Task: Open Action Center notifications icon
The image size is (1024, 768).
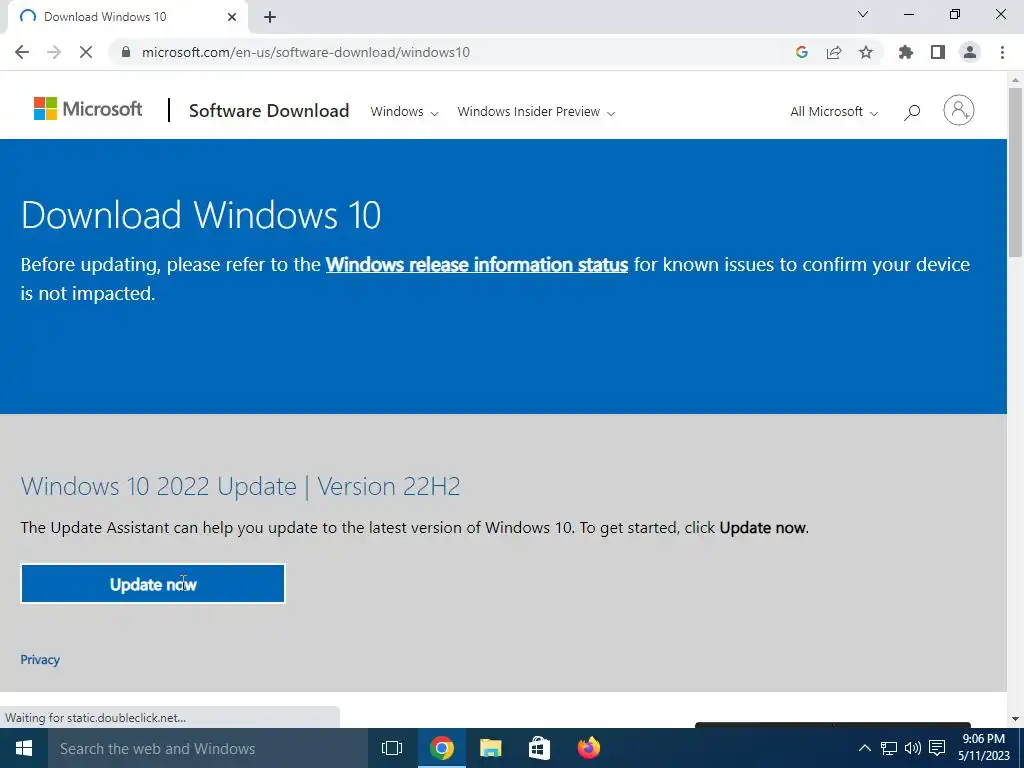Action: [937, 748]
